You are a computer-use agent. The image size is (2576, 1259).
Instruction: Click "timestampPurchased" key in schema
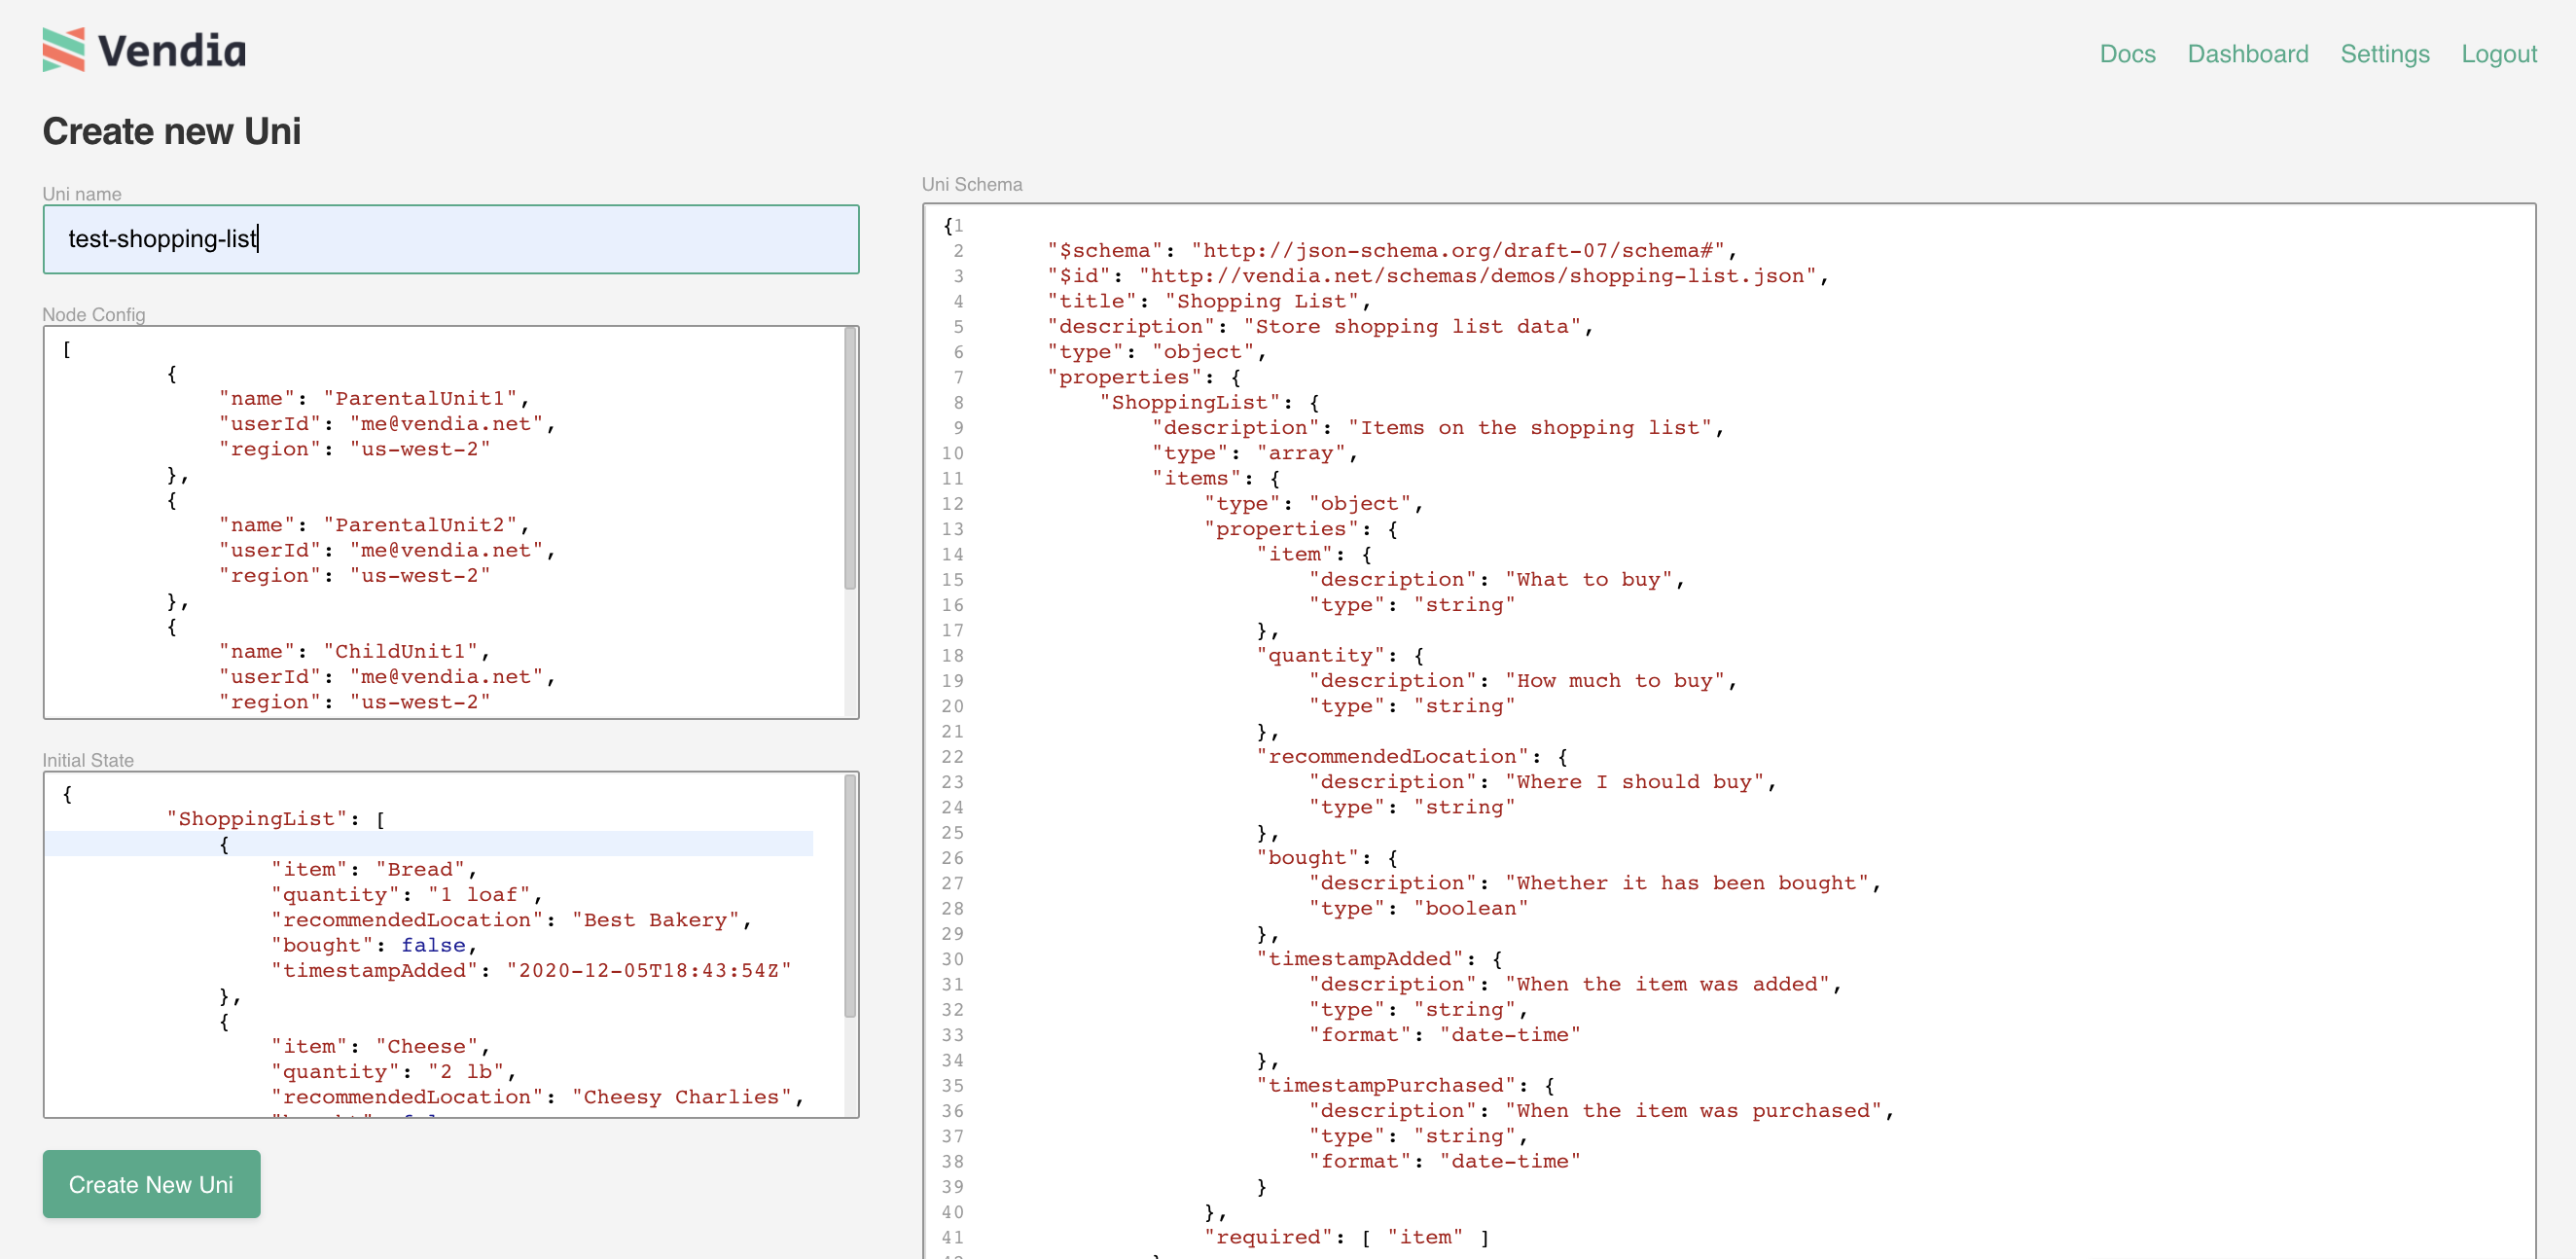point(1386,1085)
